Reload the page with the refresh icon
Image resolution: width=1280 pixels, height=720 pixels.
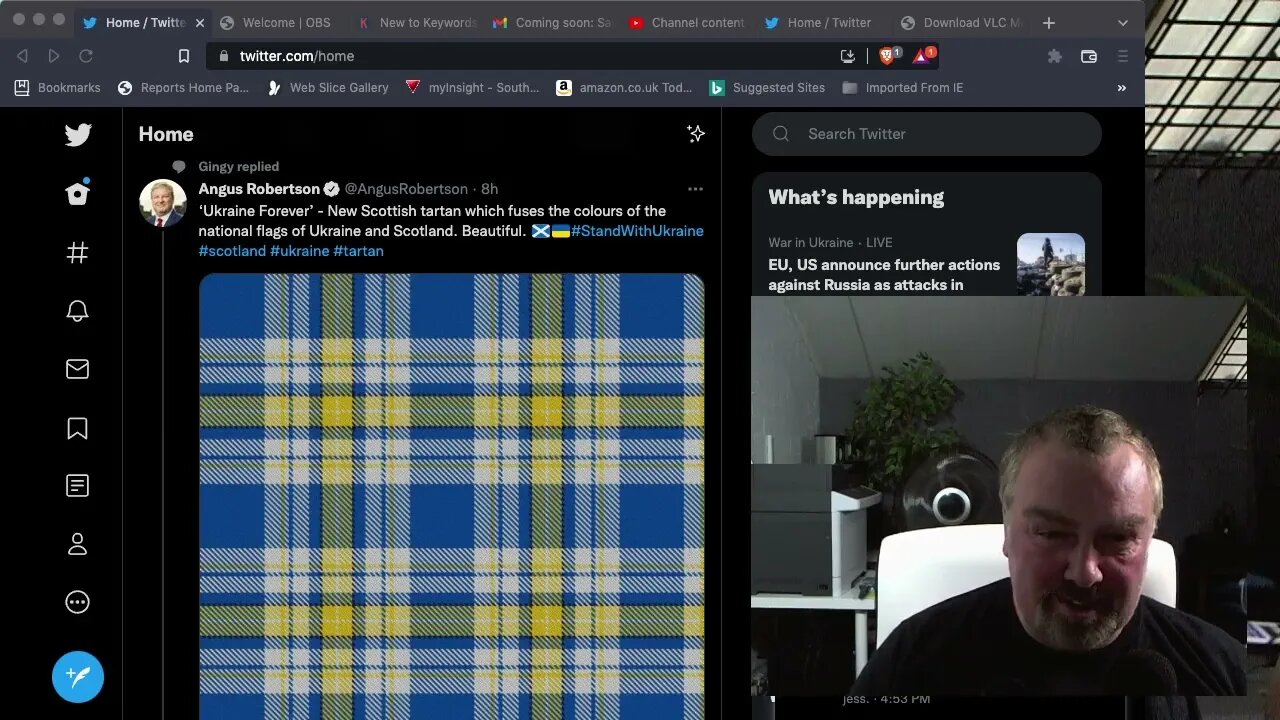(x=86, y=56)
